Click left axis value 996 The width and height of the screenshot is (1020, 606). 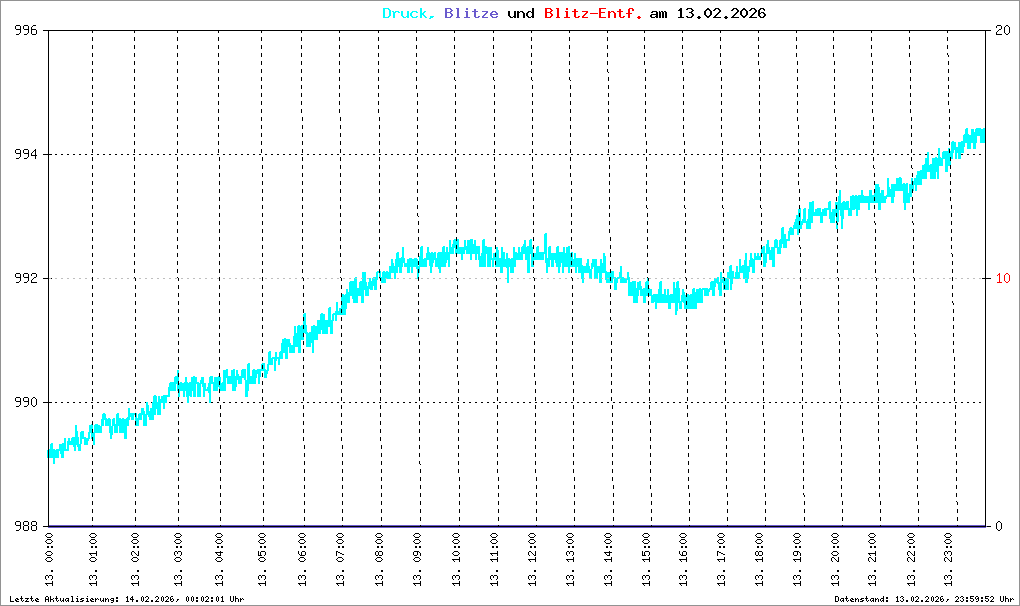click(x=26, y=31)
